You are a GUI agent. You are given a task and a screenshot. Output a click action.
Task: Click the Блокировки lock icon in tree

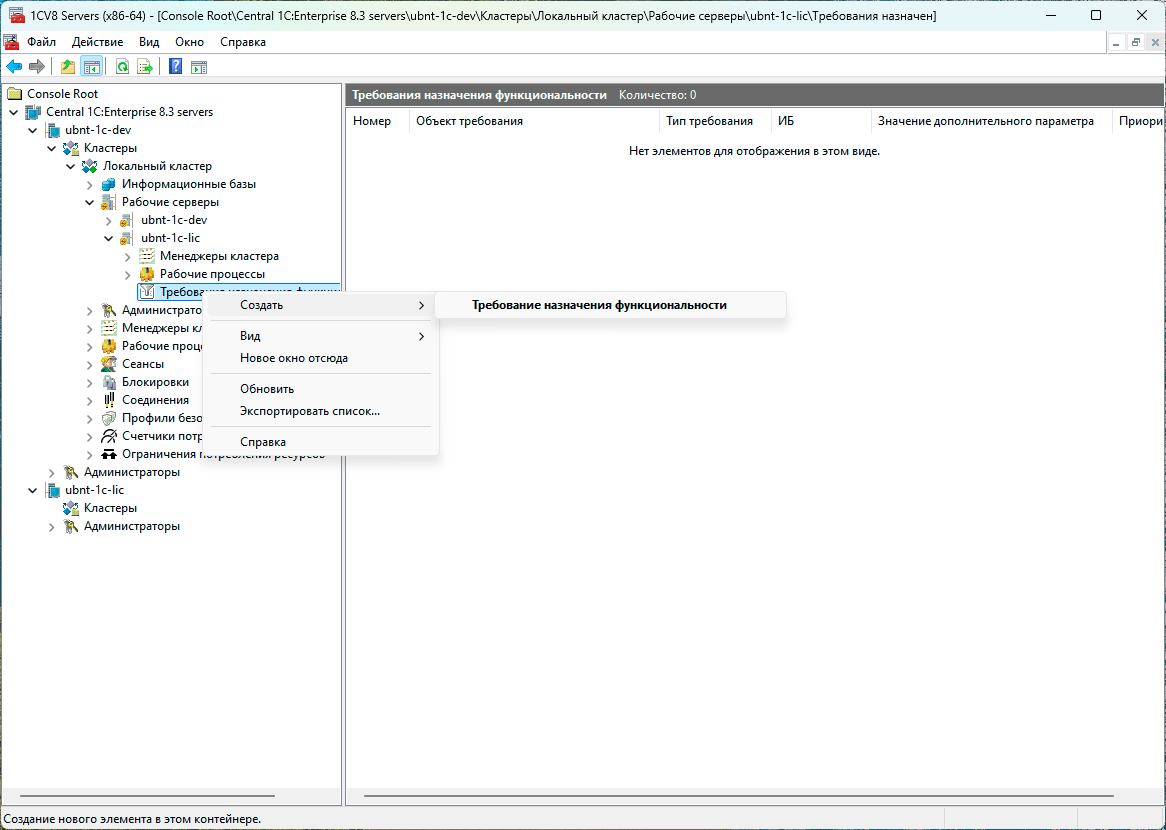(109, 382)
